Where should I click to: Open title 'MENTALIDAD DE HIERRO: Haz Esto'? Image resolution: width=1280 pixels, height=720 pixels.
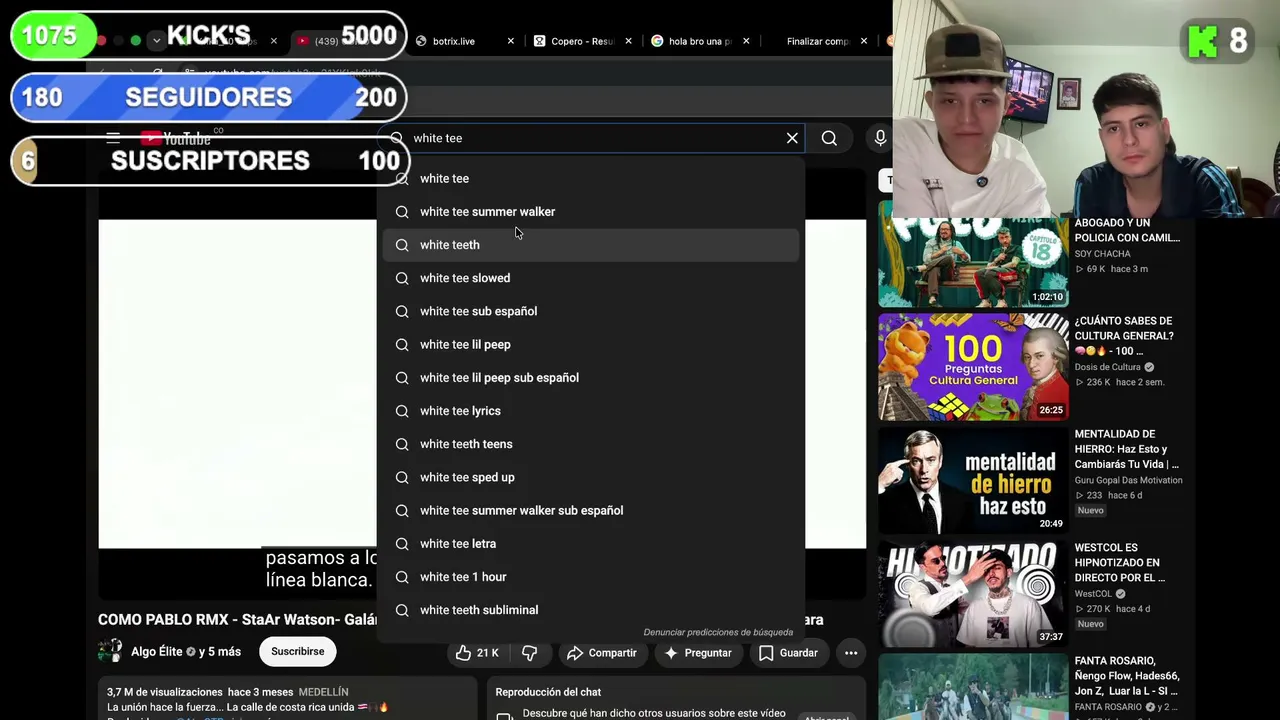[1127, 449]
